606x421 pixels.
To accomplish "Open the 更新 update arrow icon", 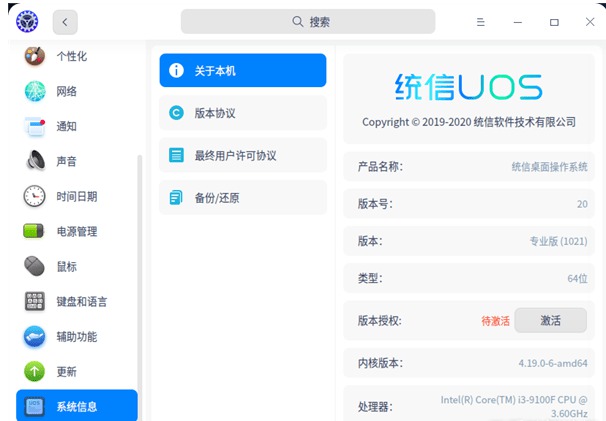I will point(34,372).
